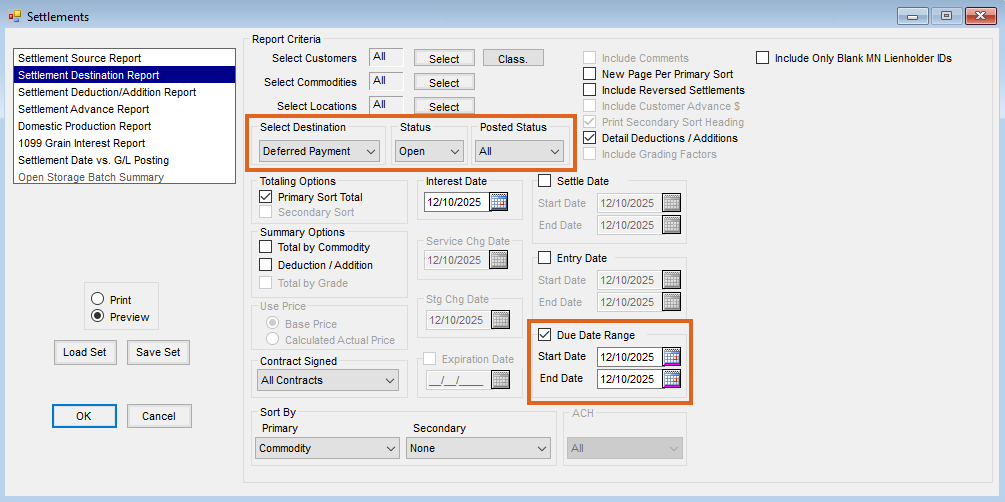Screen dimensions: 1005x502
Task: Open the Primary sort Commodity dropdown
Action: tap(327, 448)
